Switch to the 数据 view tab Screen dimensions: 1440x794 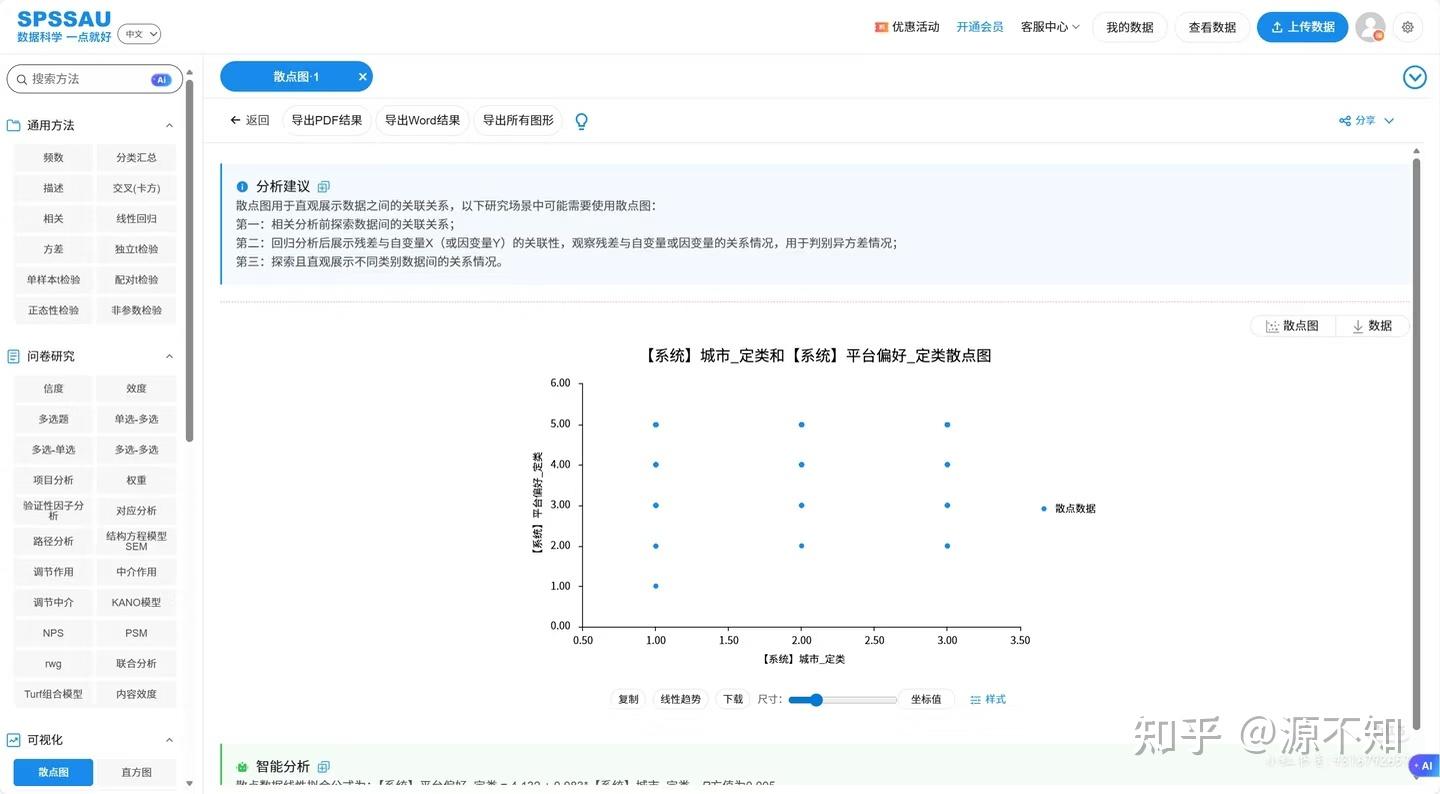(x=1372, y=326)
